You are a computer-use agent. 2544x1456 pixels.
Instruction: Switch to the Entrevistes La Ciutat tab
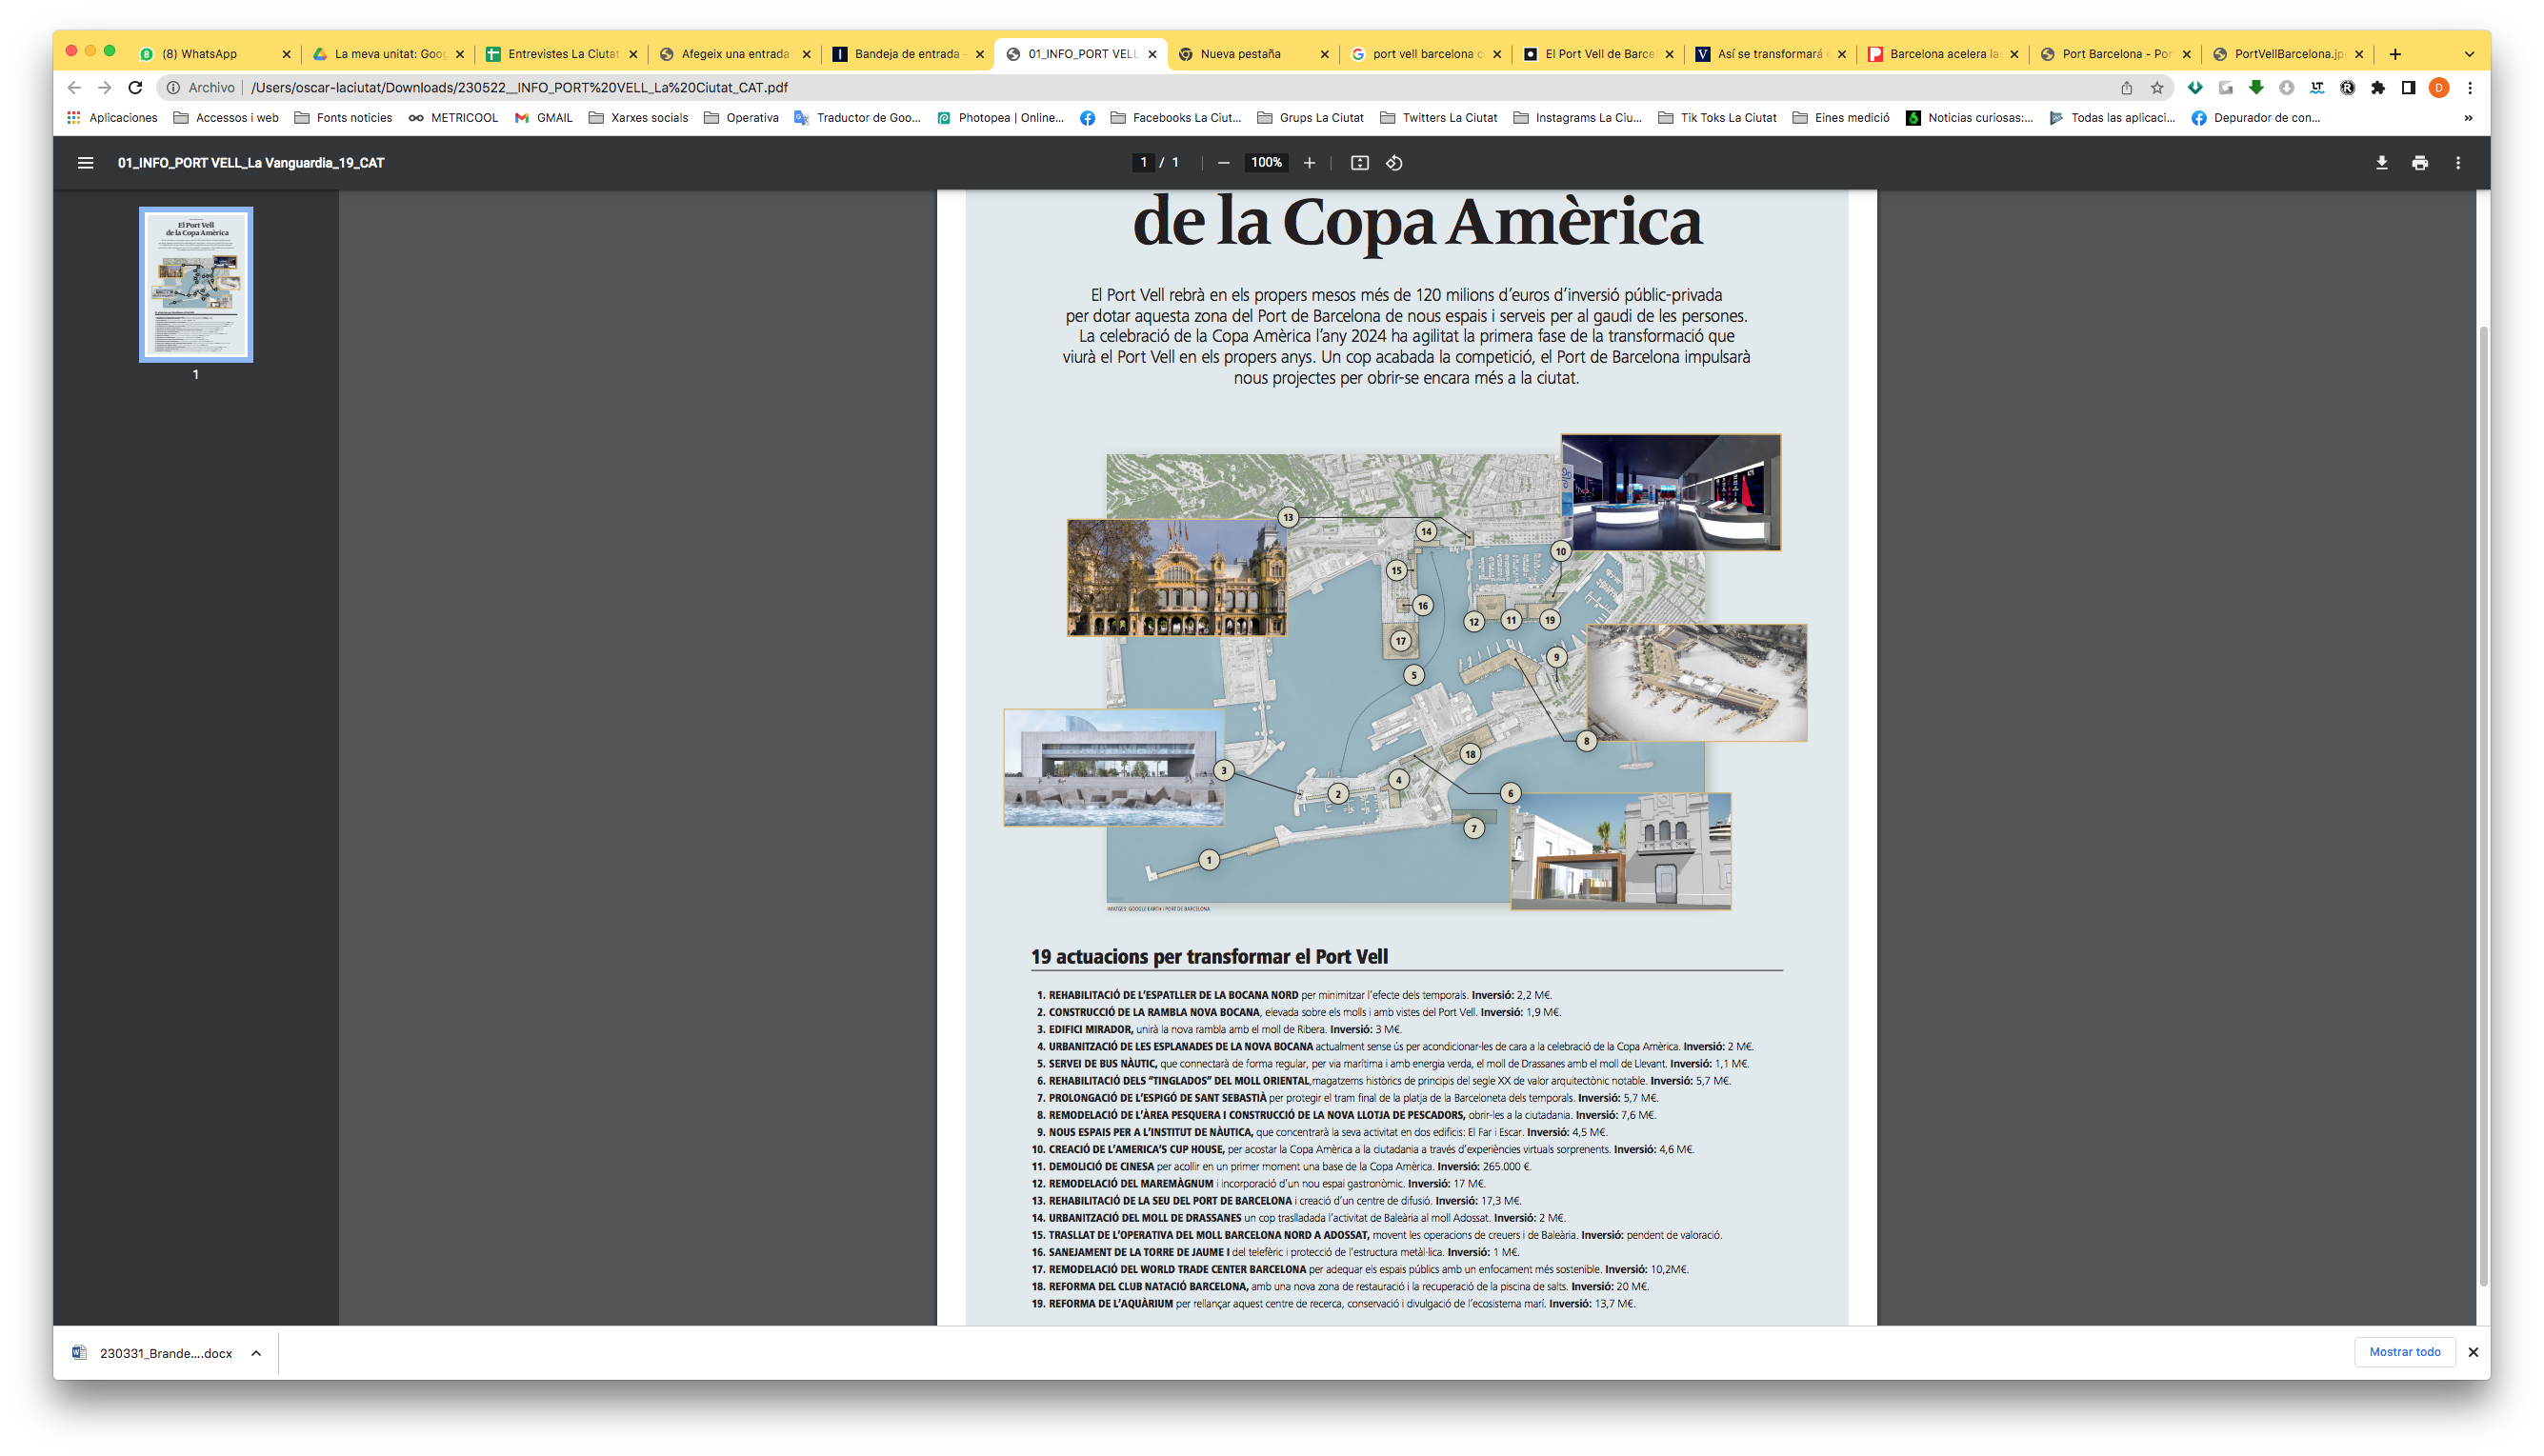(561, 54)
